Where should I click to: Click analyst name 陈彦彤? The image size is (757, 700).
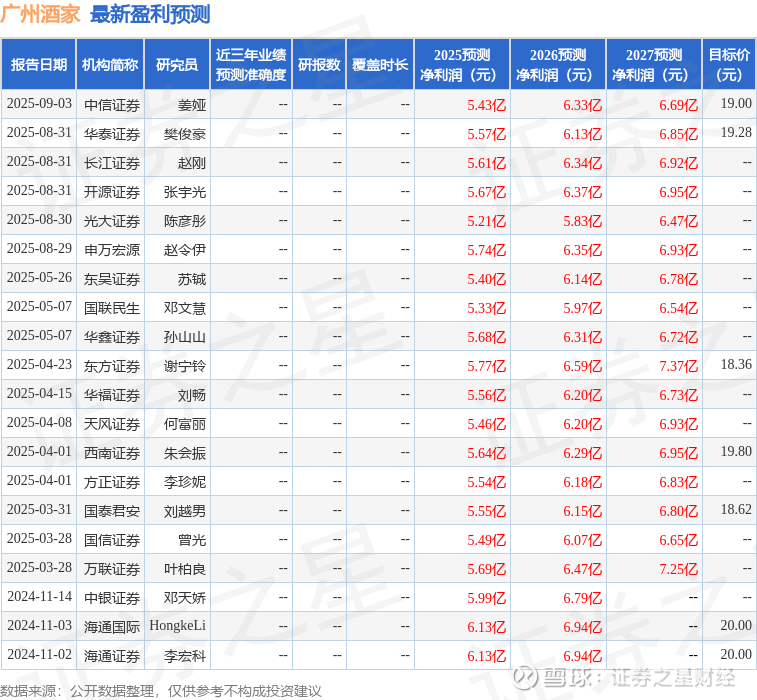(185, 221)
